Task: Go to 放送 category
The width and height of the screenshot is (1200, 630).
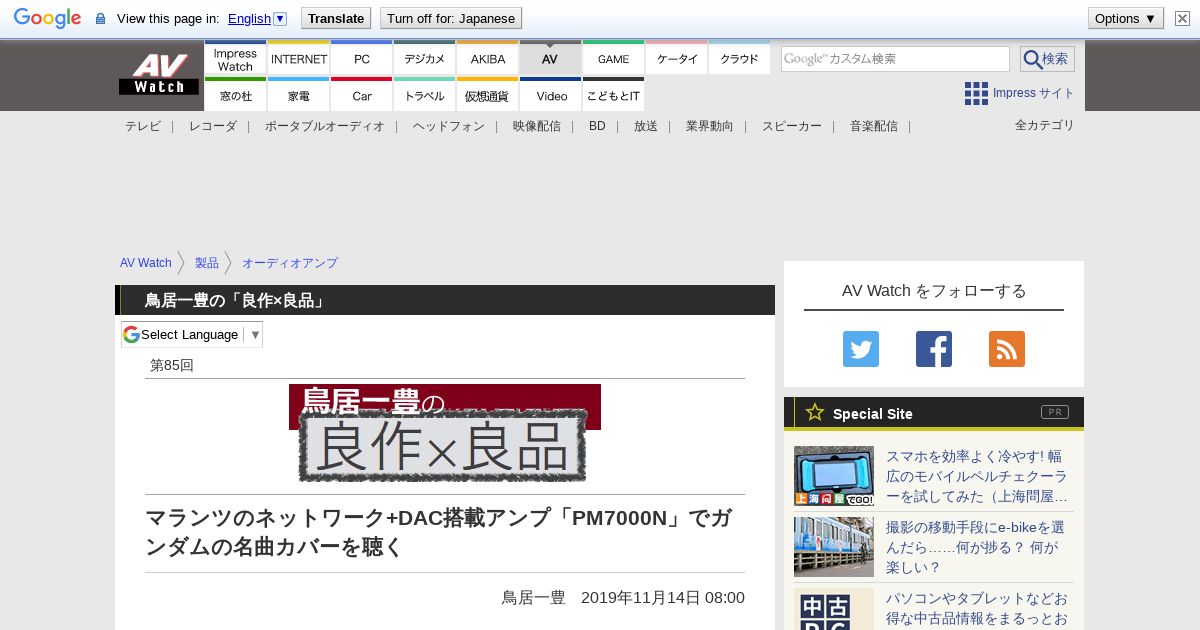Action: click(x=646, y=126)
